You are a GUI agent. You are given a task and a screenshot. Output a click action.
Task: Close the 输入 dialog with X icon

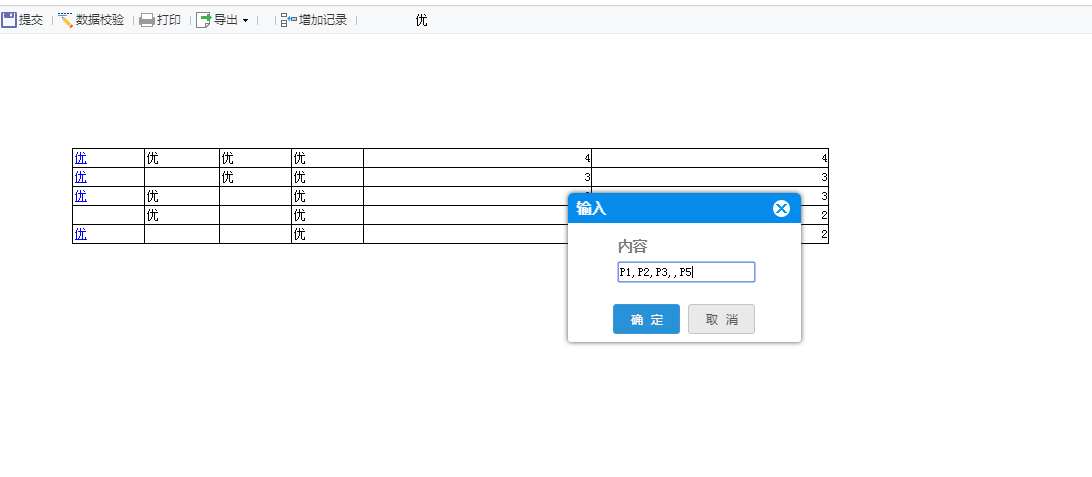pos(781,208)
